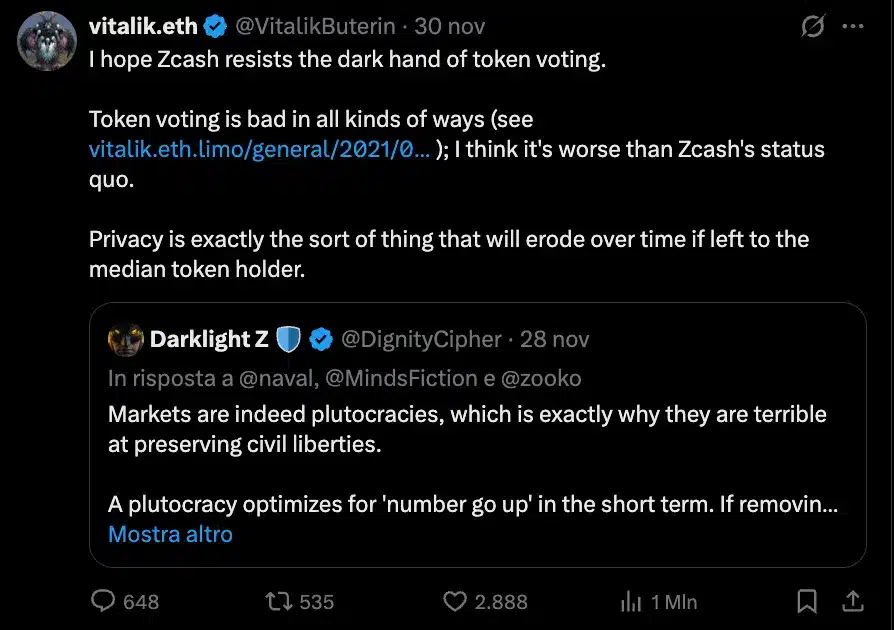Share the tweet via the share icon
894x630 pixels.
[x=852, y=601]
